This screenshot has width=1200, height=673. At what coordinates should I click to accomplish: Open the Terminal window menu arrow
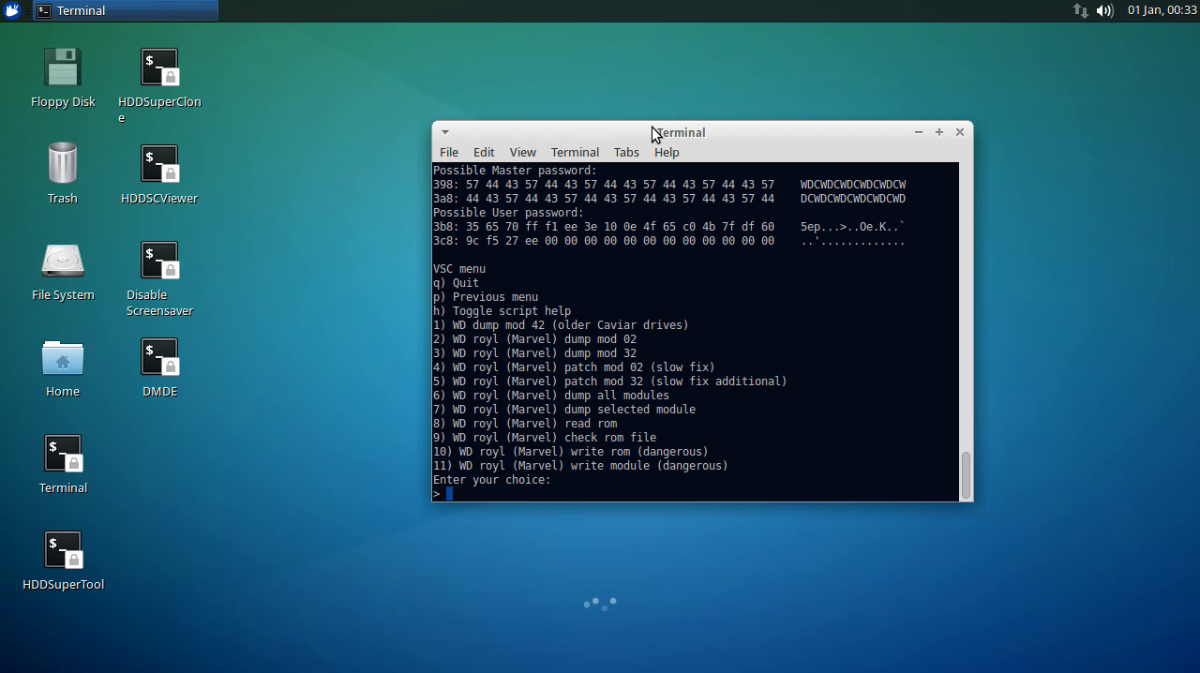[445, 132]
